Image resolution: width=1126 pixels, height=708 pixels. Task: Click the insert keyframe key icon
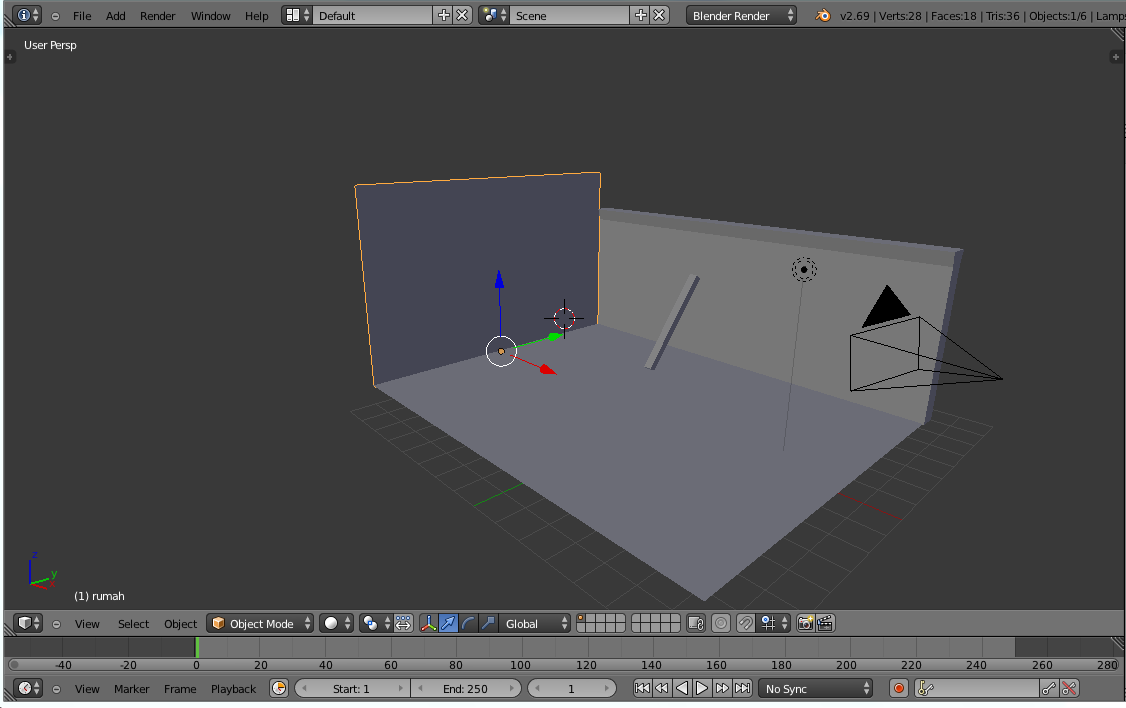(x=1048, y=688)
